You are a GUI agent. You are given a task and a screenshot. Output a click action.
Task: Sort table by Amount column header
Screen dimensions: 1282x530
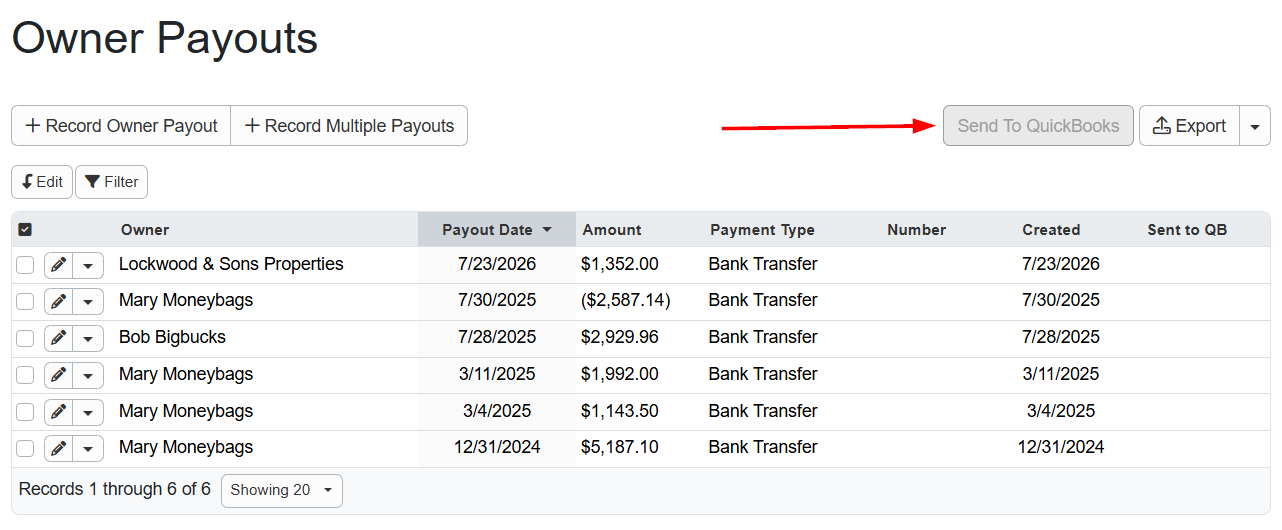coord(612,230)
